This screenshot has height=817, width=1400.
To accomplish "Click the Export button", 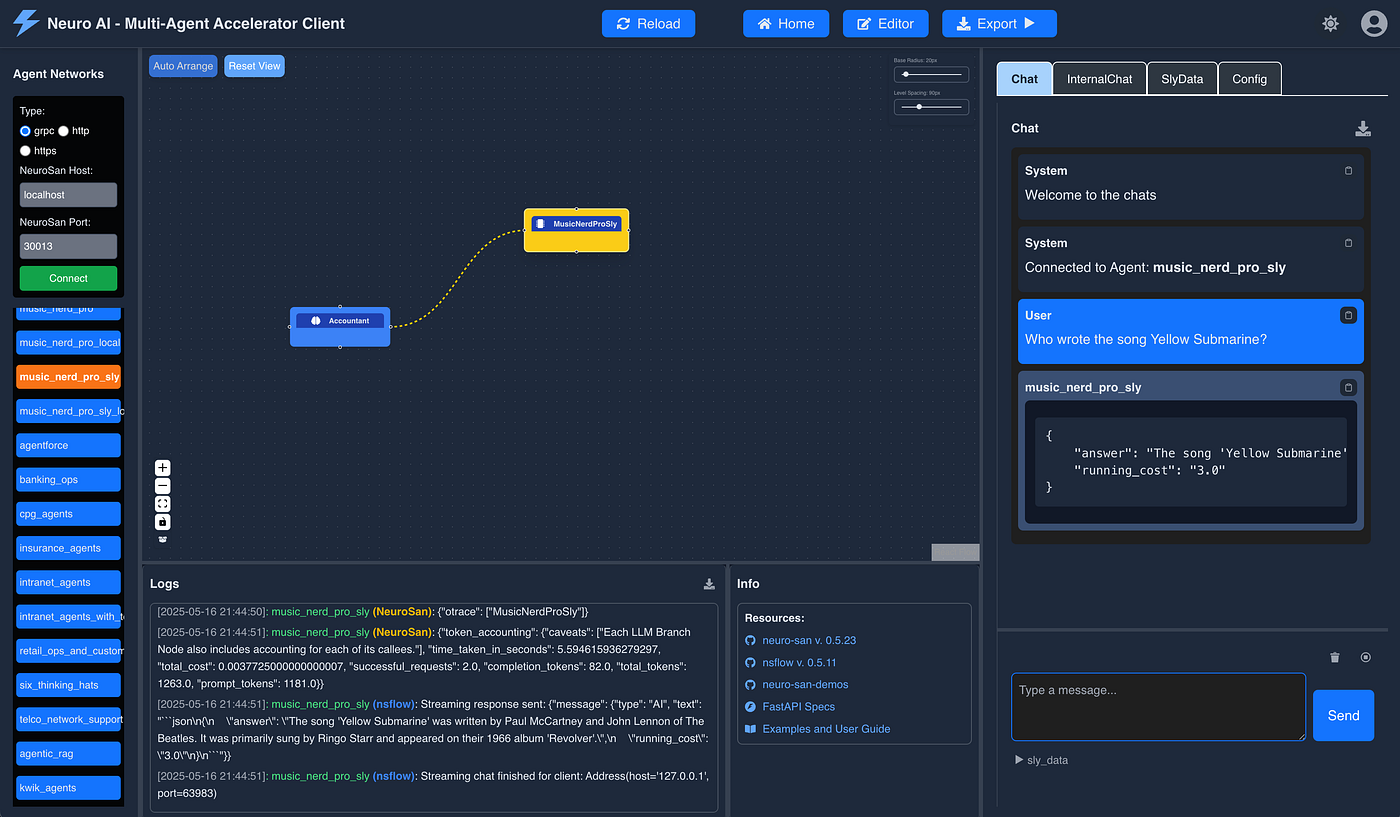I will point(999,24).
